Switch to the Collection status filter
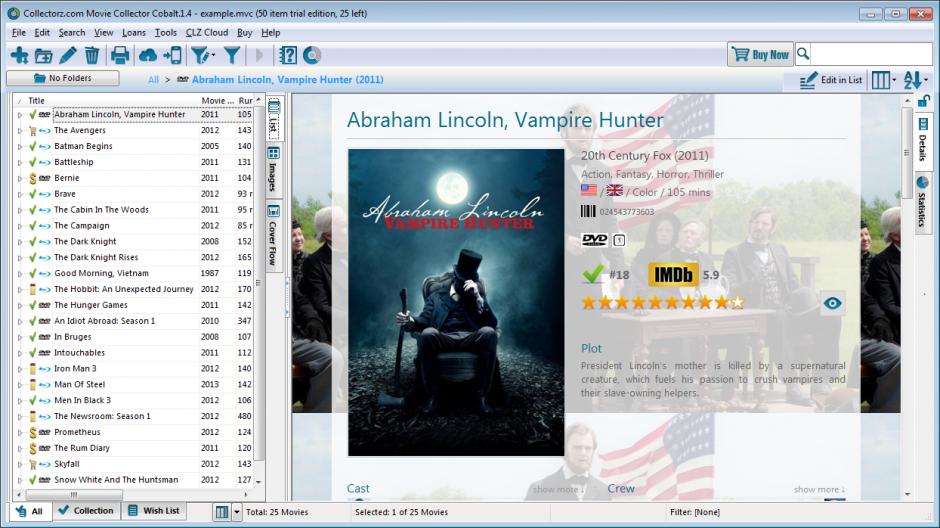The width and height of the screenshot is (940, 528). coord(86,511)
